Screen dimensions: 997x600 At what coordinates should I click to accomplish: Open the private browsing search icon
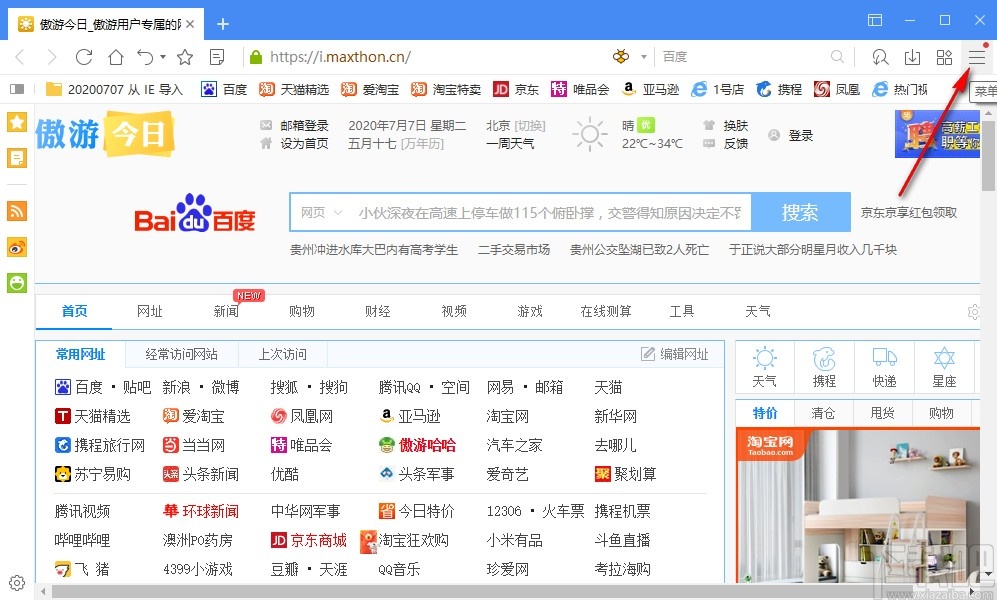[x=881, y=57]
